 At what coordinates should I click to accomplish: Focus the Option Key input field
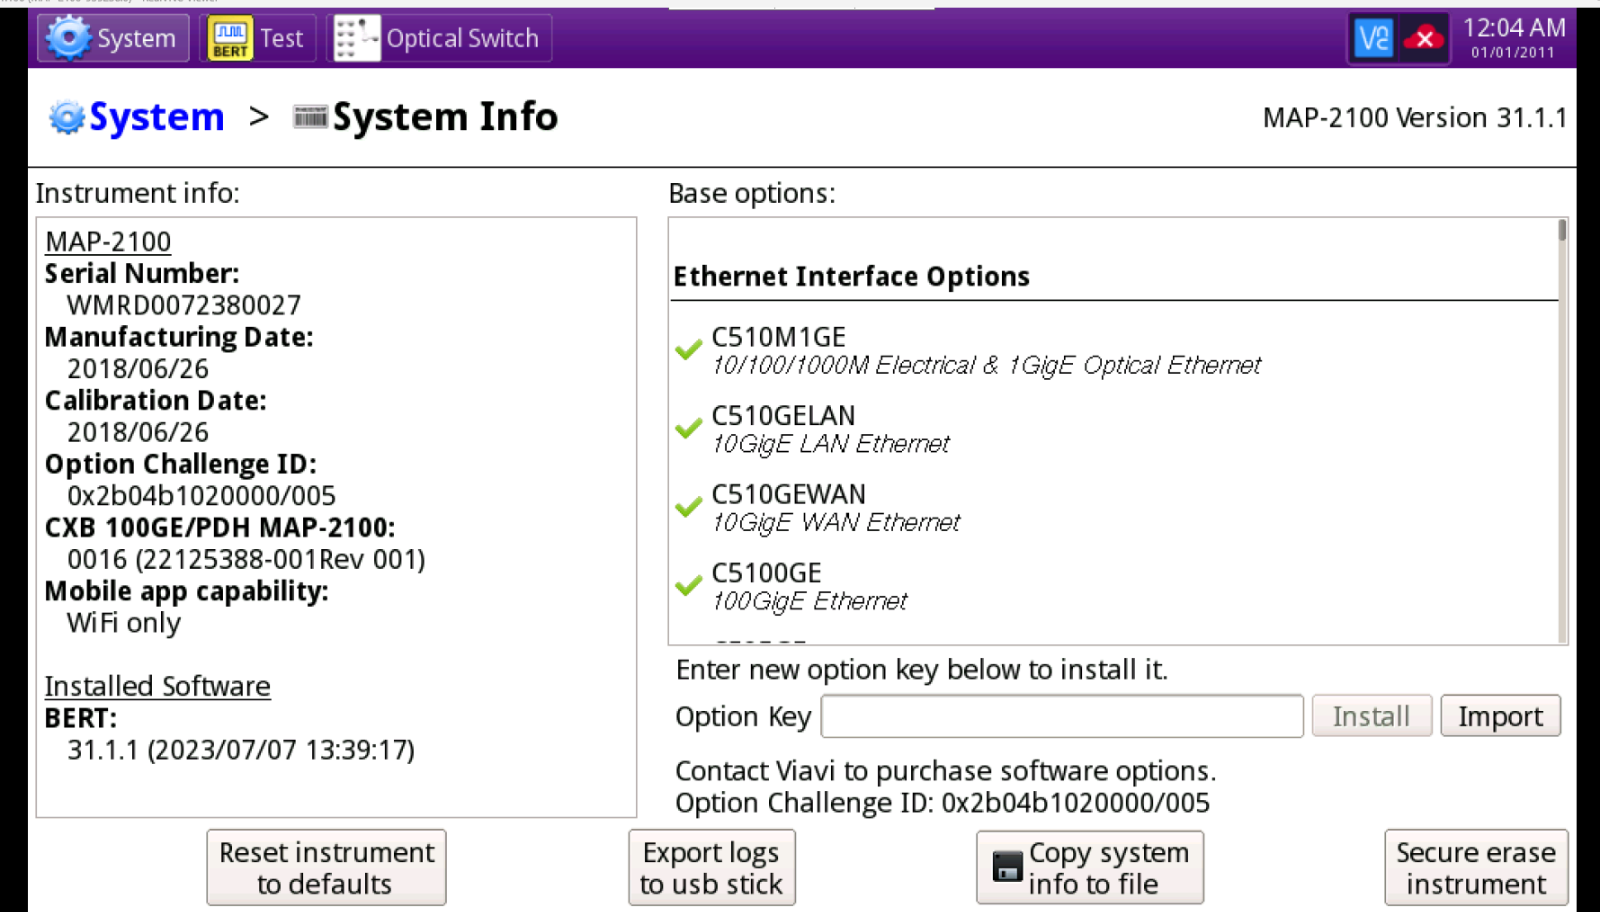[x=1061, y=716]
